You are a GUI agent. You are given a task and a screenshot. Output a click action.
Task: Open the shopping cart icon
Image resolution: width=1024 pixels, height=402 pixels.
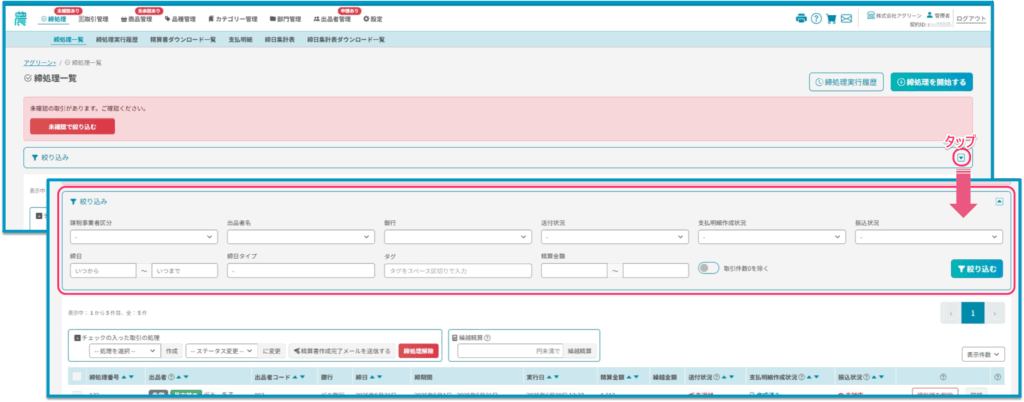[x=831, y=19]
